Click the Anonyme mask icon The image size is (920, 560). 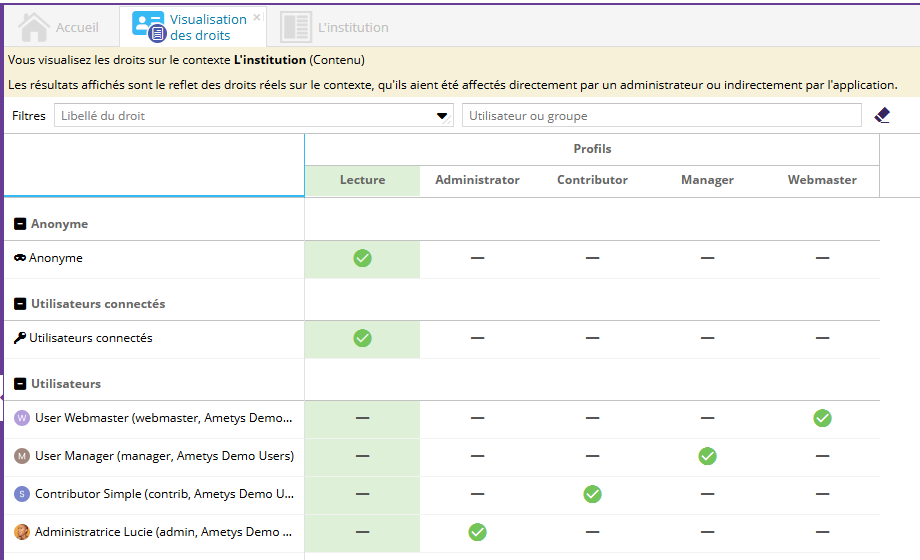[x=20, y=258]
